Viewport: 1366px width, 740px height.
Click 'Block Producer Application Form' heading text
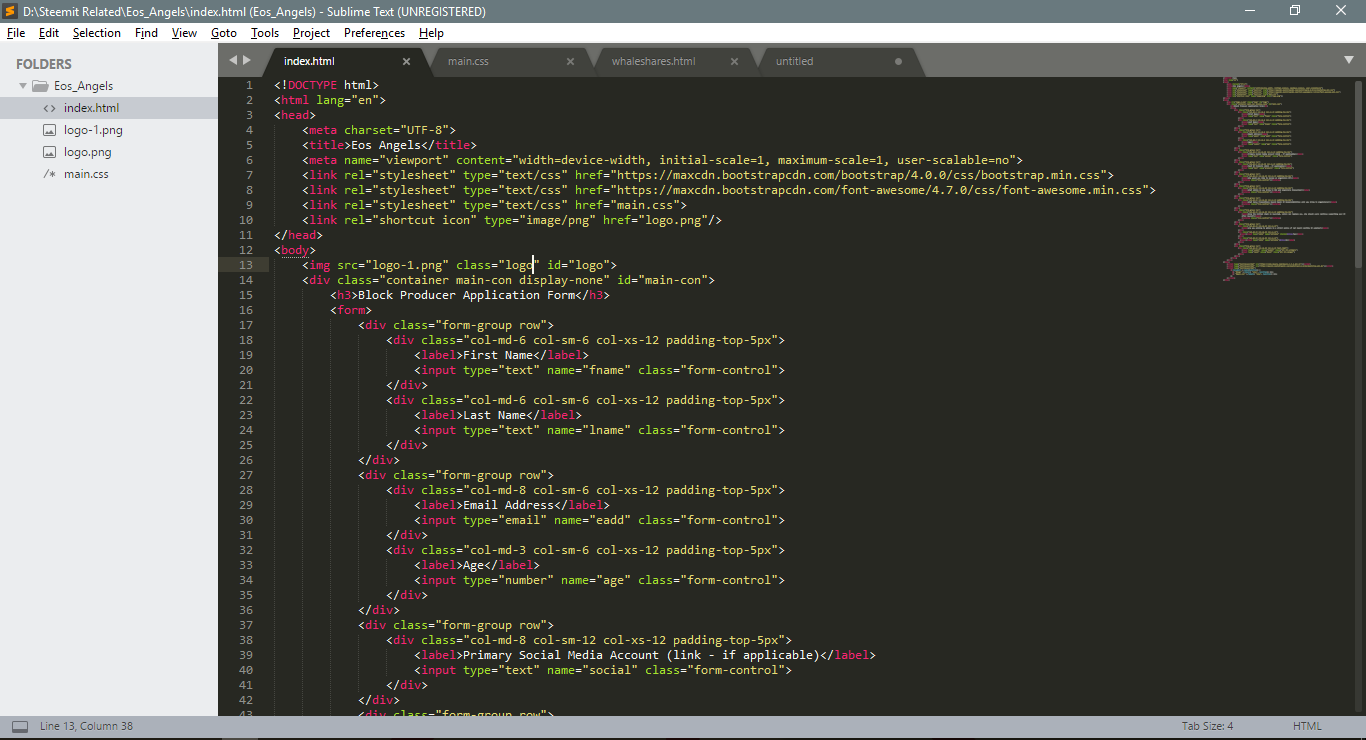pyautogui.click(x=466, y=295)
